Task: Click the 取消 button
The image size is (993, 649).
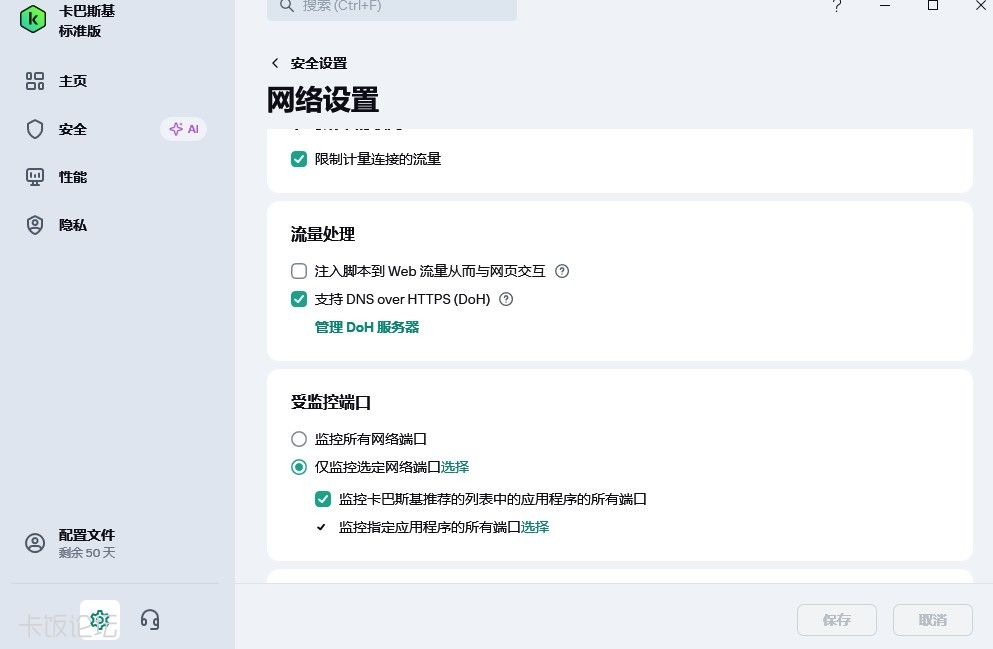Action: point(933,620)
